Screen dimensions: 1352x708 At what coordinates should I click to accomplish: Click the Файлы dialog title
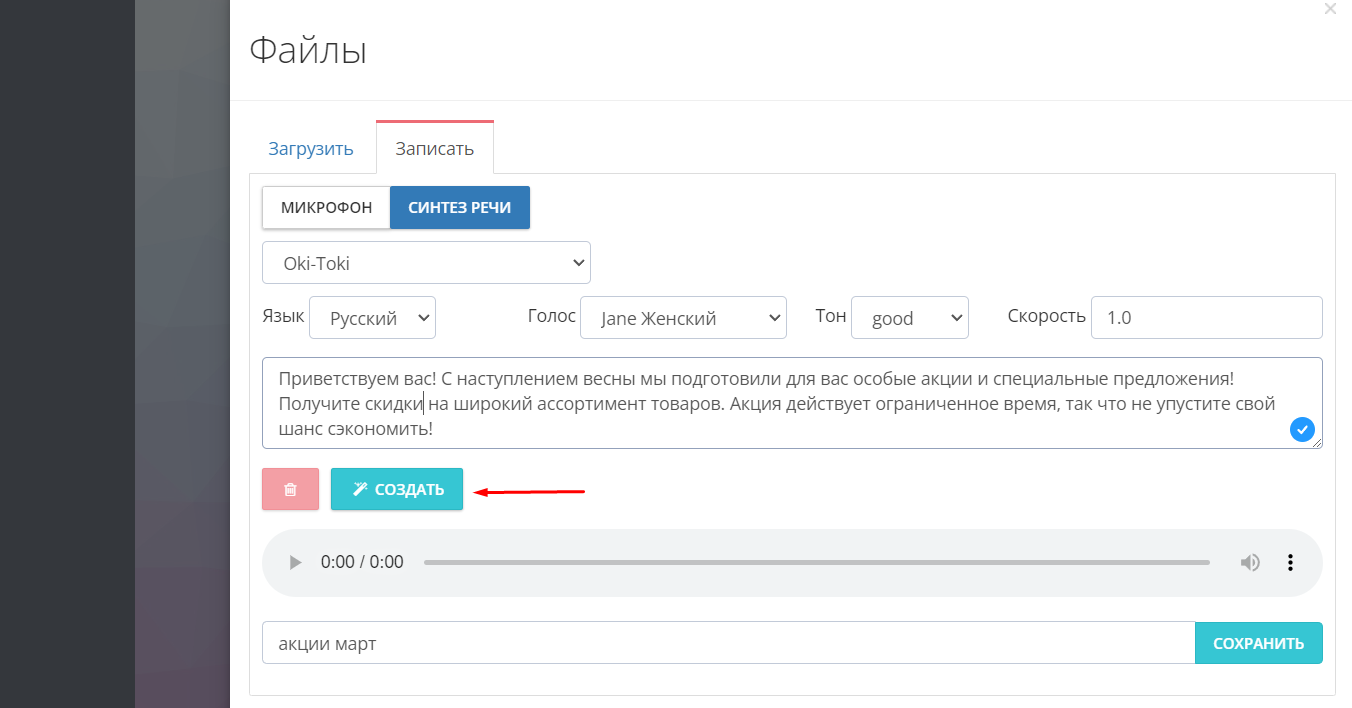tap(308, 50)
